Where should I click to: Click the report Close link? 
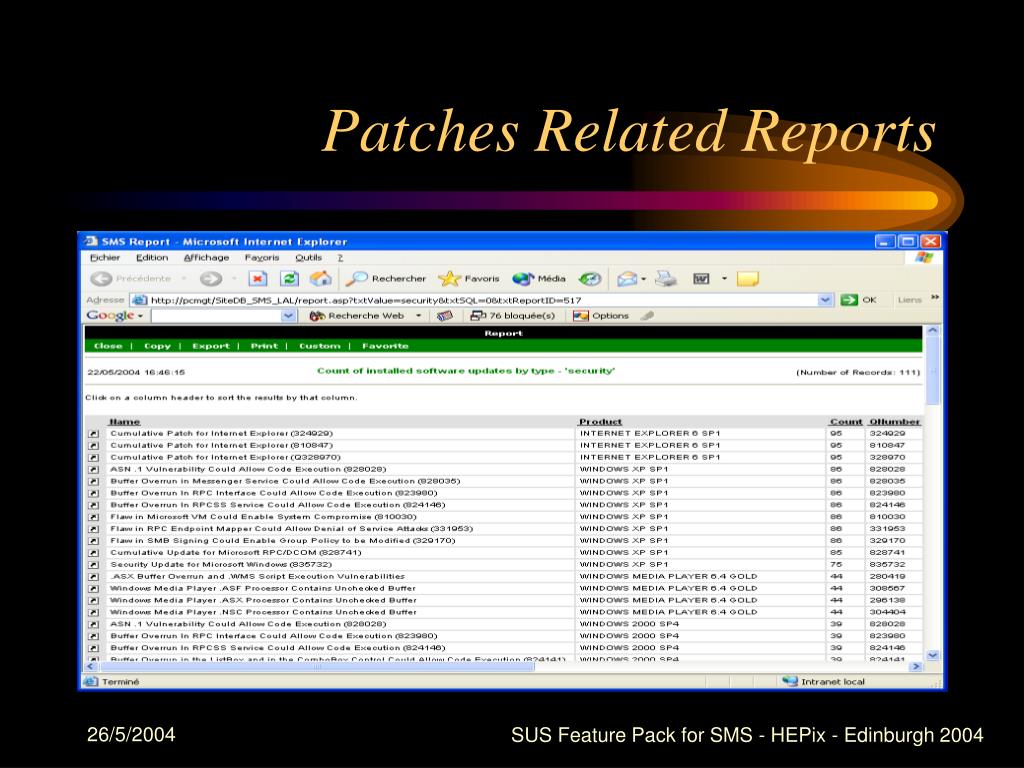click(x=108, y=346)
